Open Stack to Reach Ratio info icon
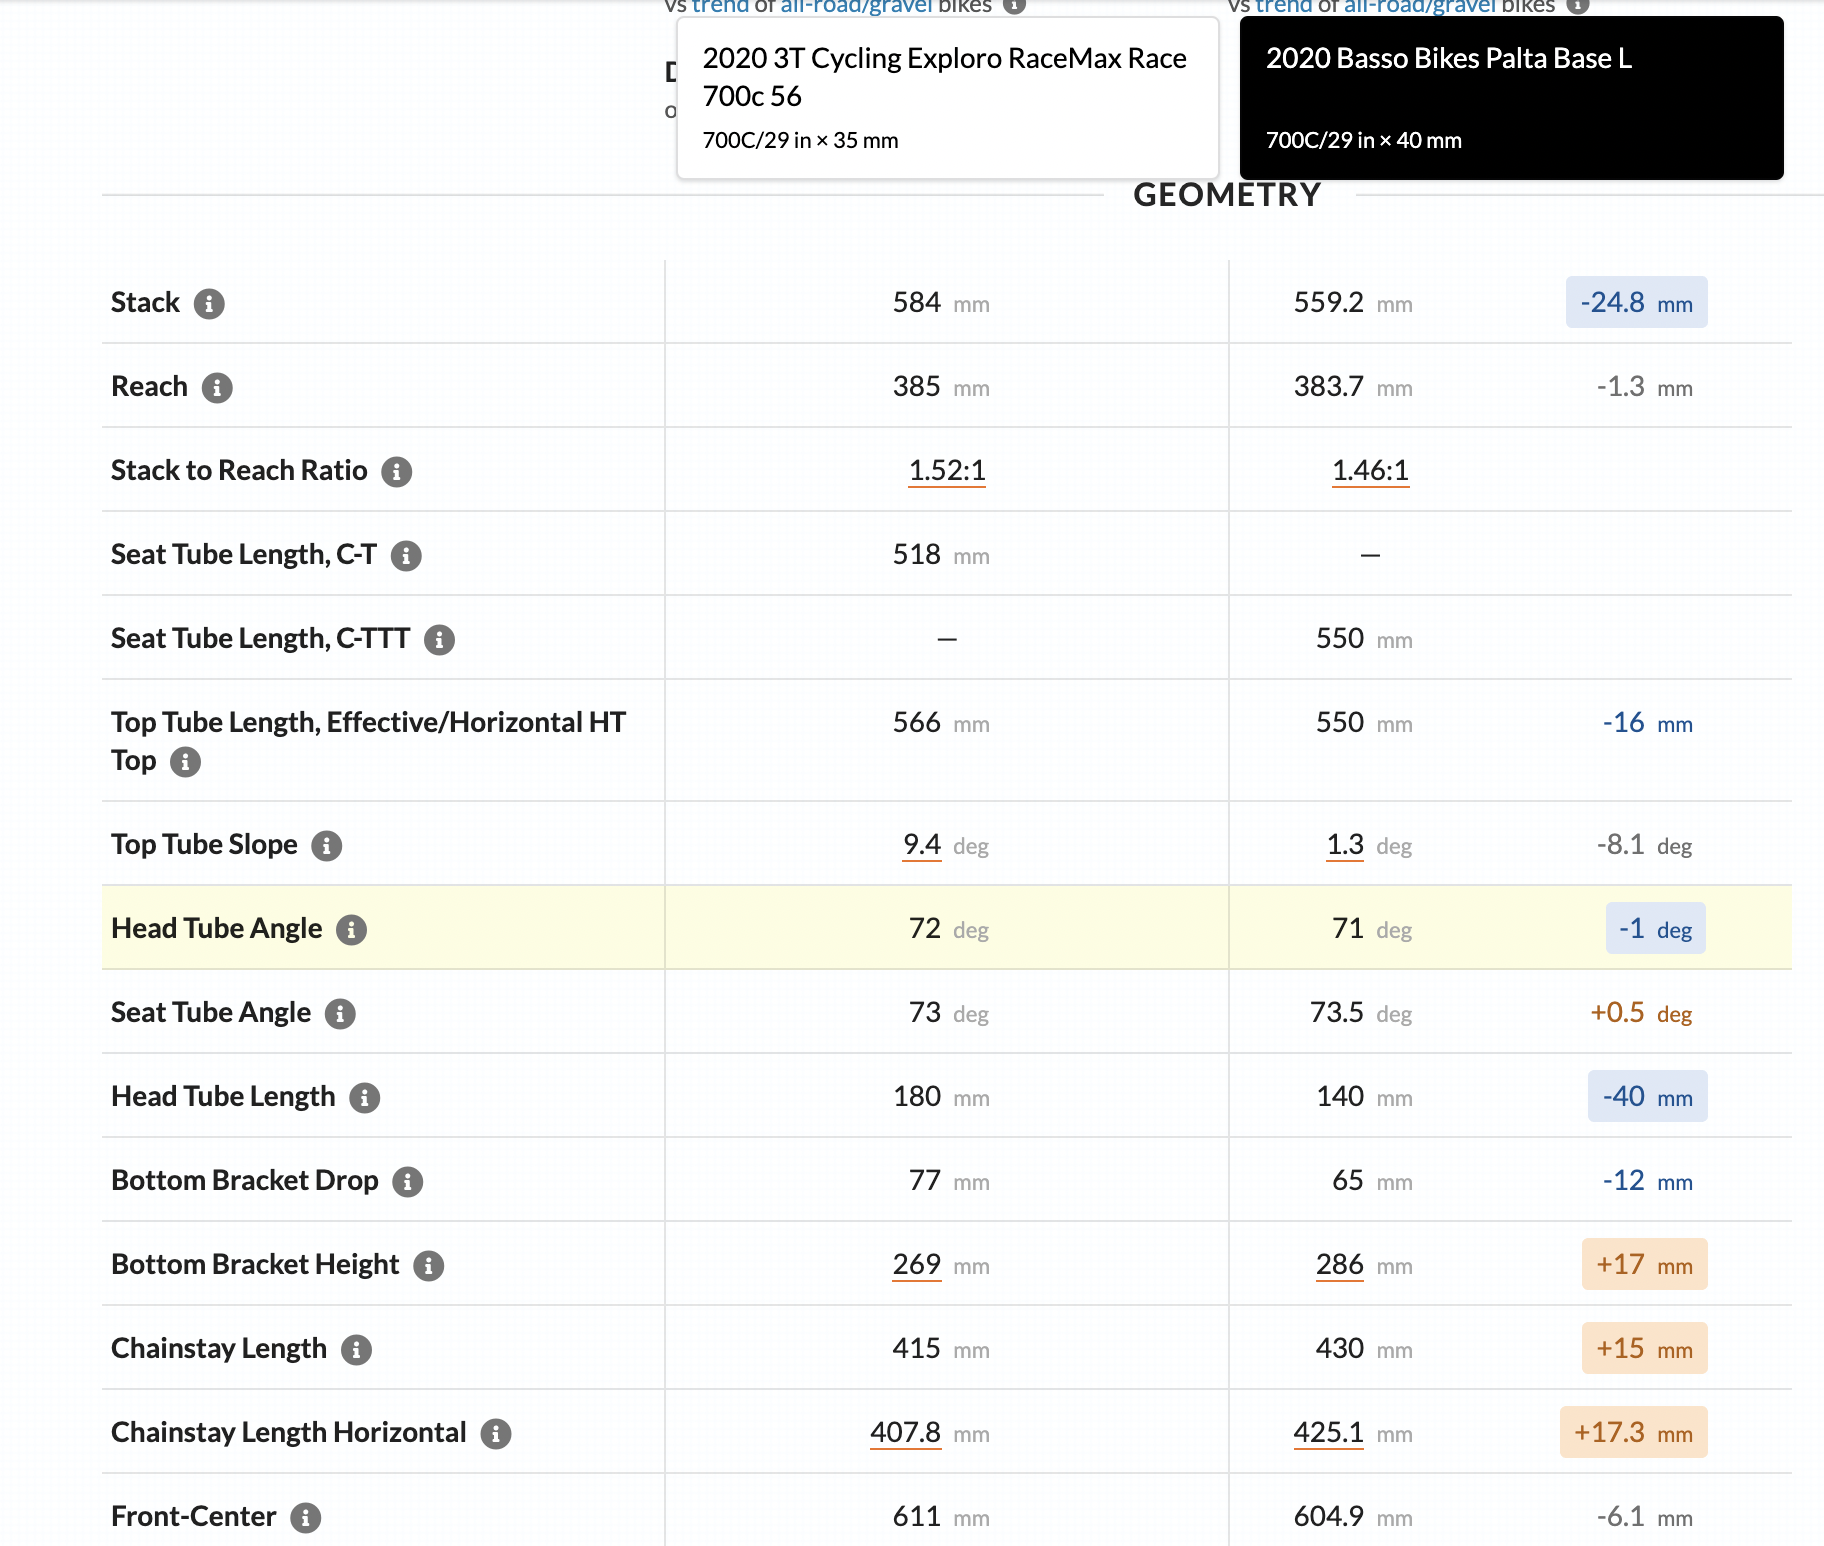This screenshot has height=1546, width=1824. [397, 472]
